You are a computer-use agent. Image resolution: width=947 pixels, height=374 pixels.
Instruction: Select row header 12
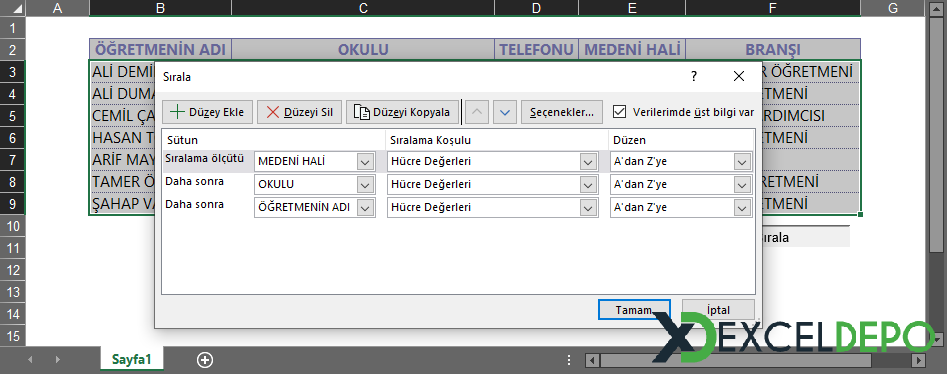(13, 270)
